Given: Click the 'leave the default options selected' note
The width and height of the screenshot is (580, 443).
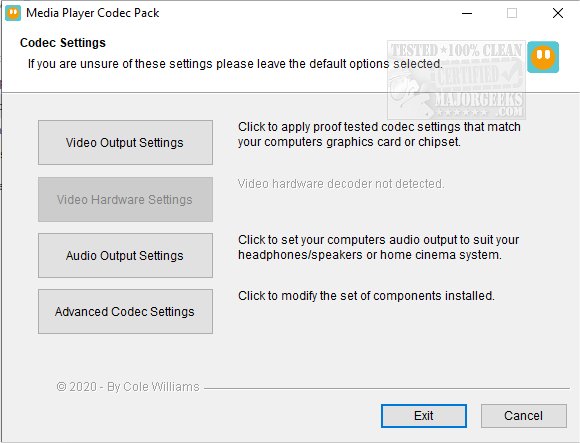Looking at the screenshot, I should pos(235,64).
